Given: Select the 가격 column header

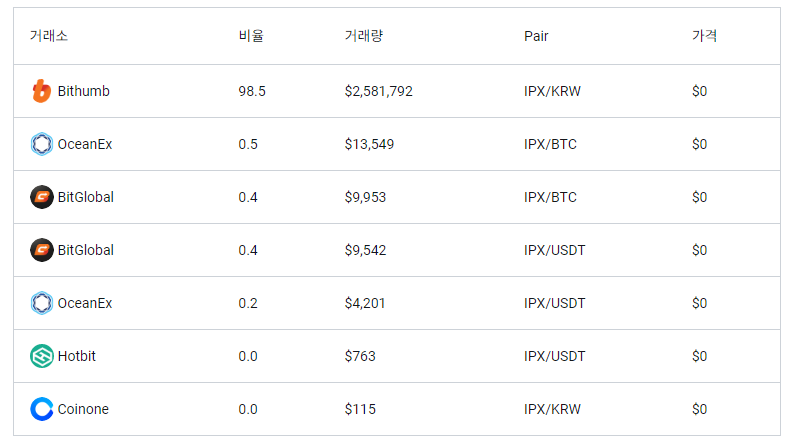Looking at the screenshot, I should point(704,36).
